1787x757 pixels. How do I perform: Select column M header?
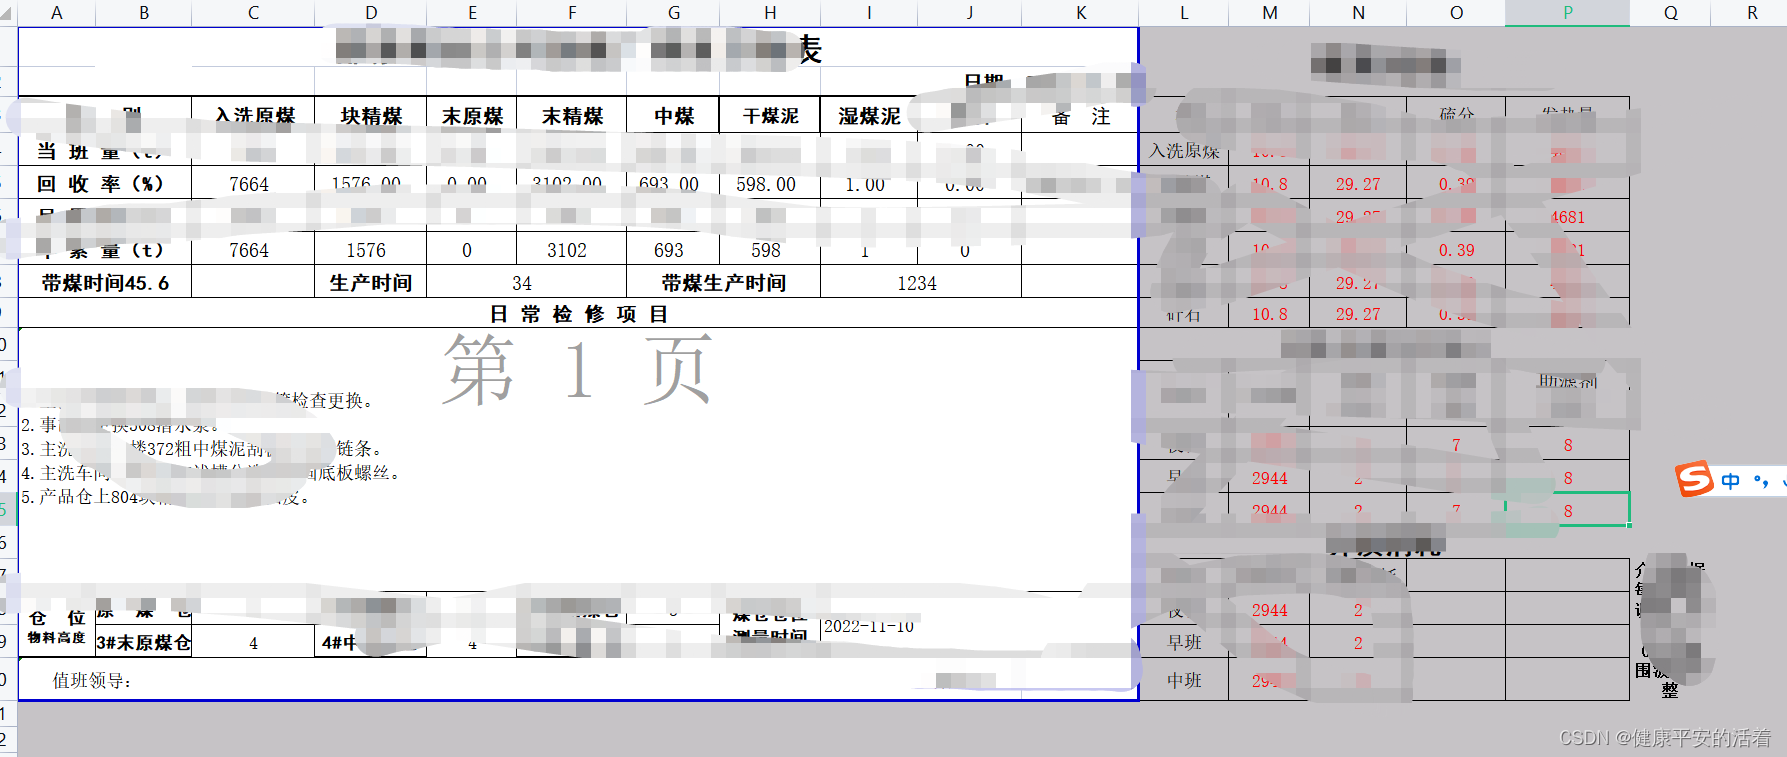pos(1269,13)
